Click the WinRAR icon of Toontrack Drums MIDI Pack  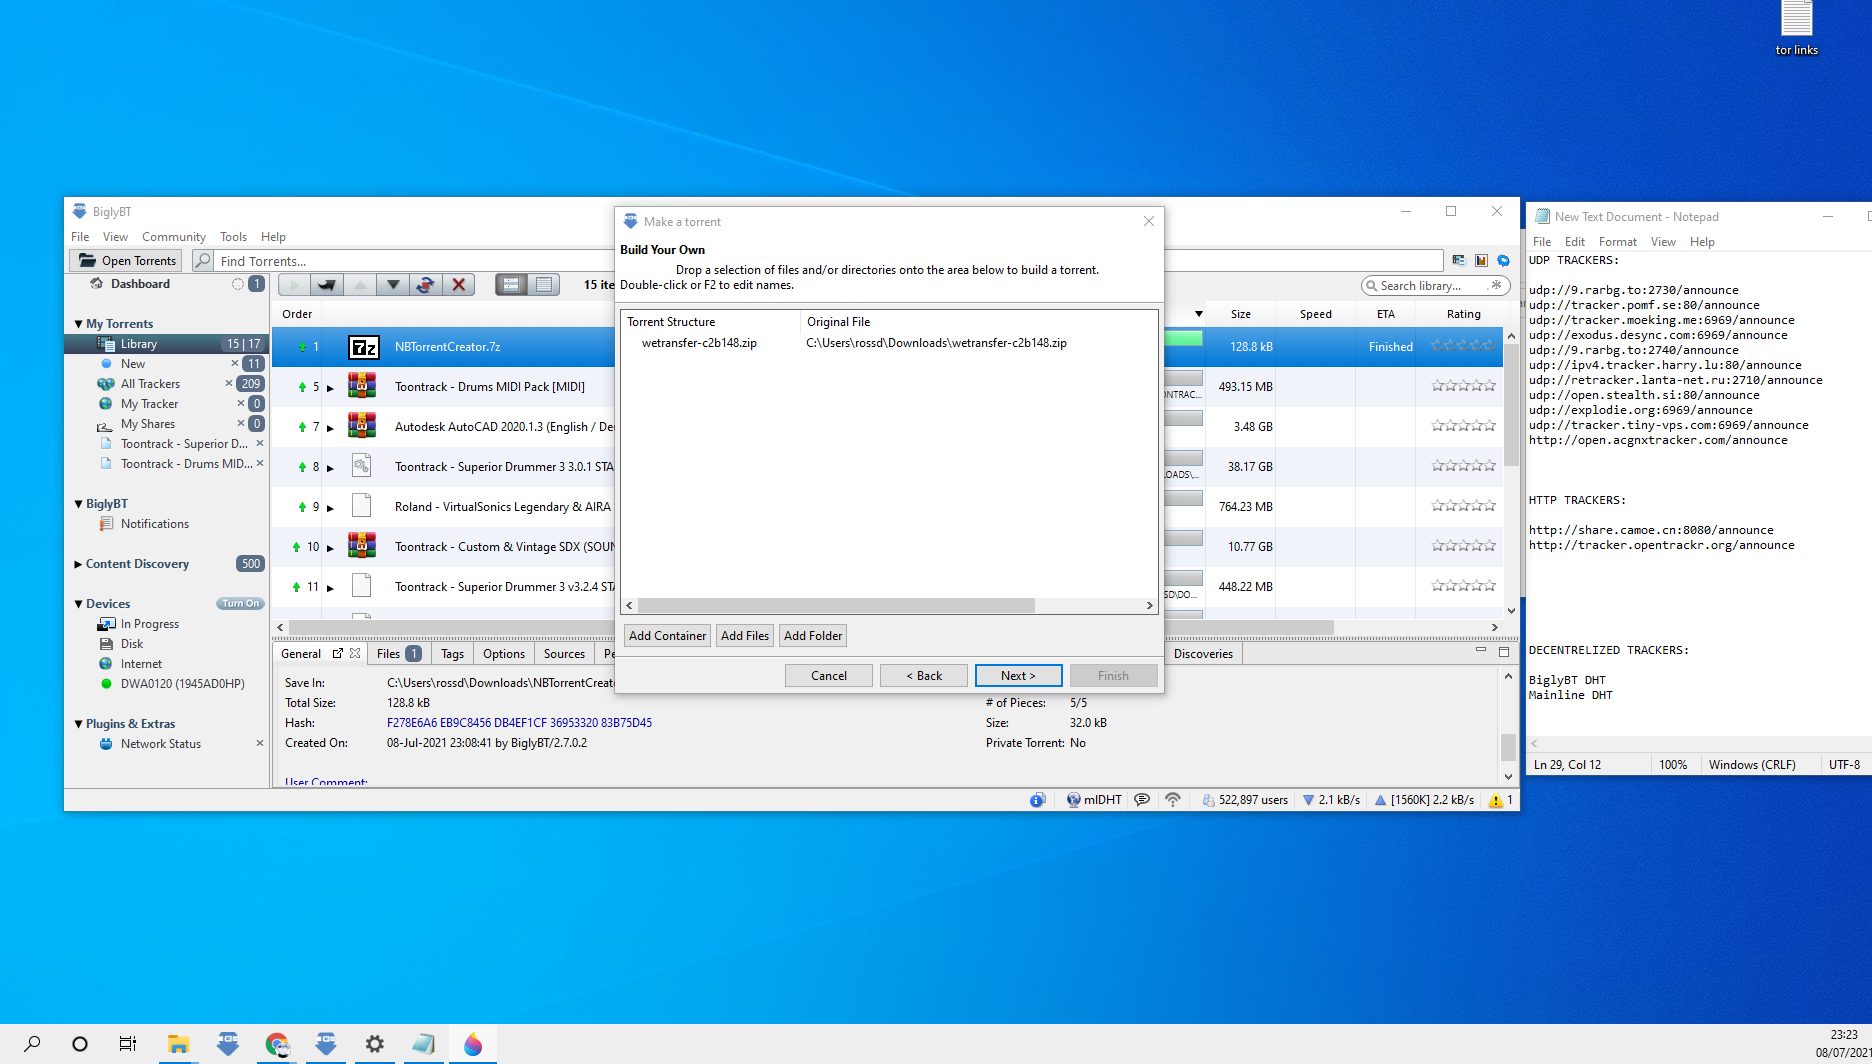point(362,385)
